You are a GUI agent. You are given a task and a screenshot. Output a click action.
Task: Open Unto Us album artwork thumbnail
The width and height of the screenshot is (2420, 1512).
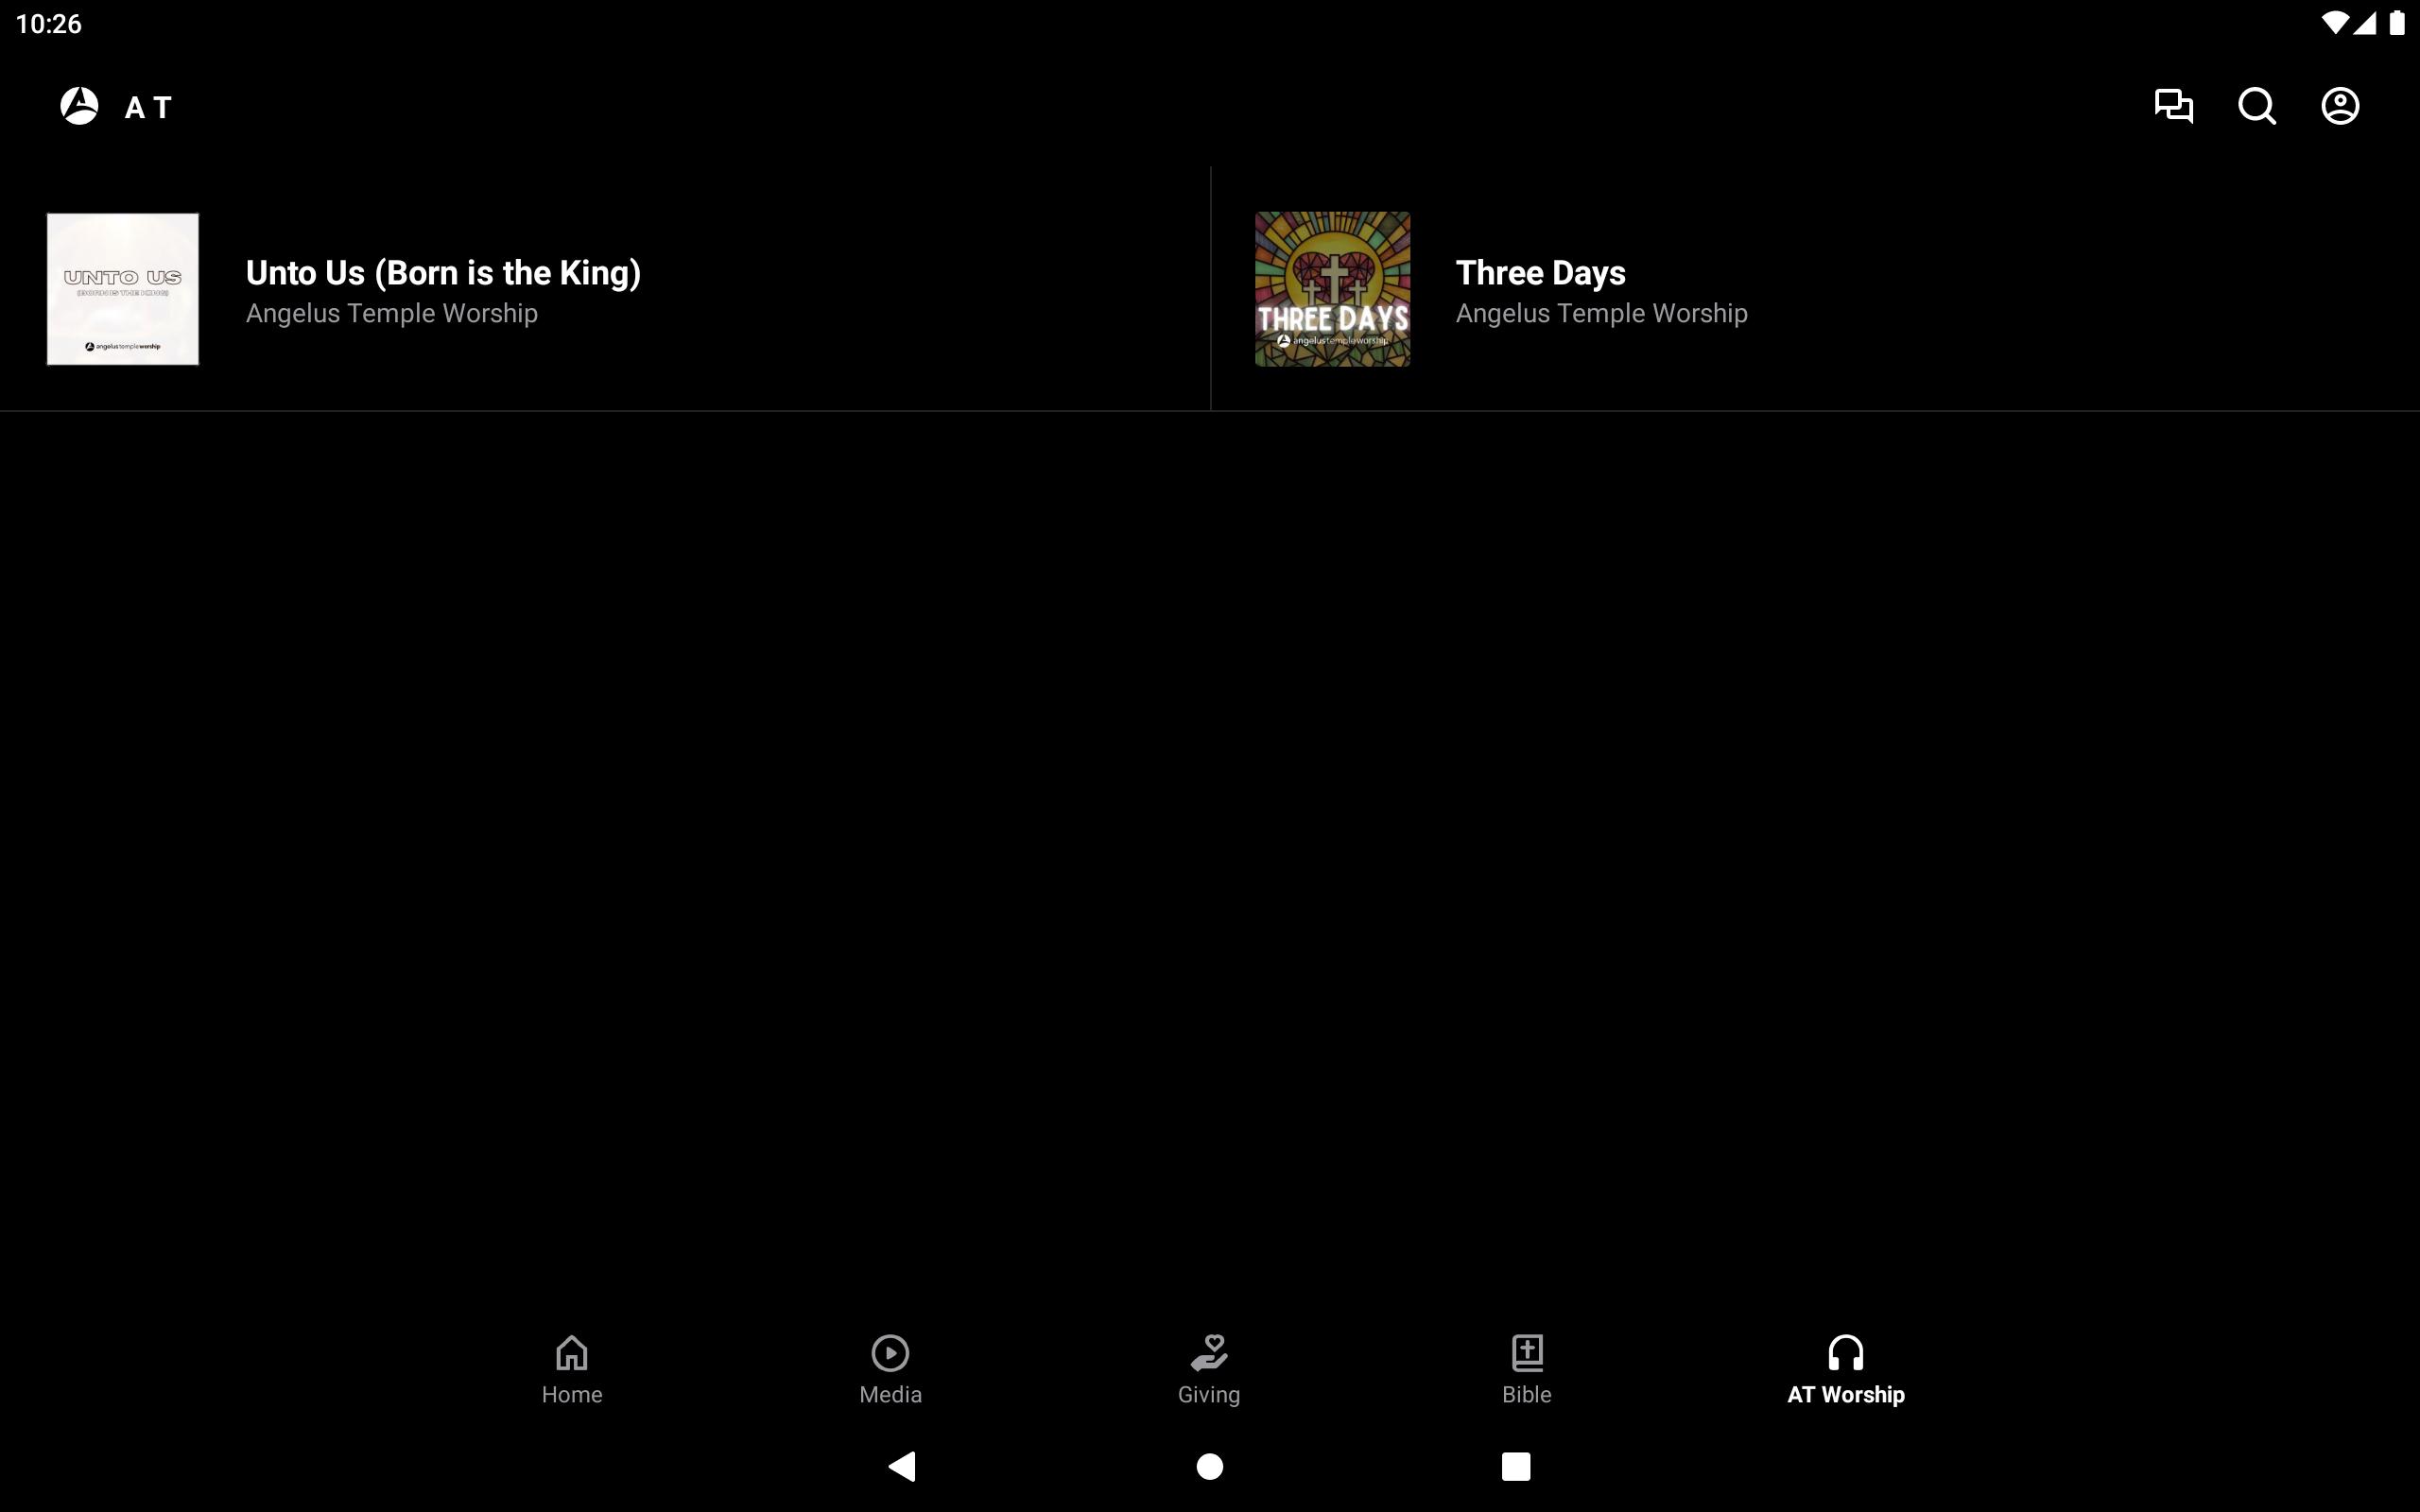pos(123,289)
